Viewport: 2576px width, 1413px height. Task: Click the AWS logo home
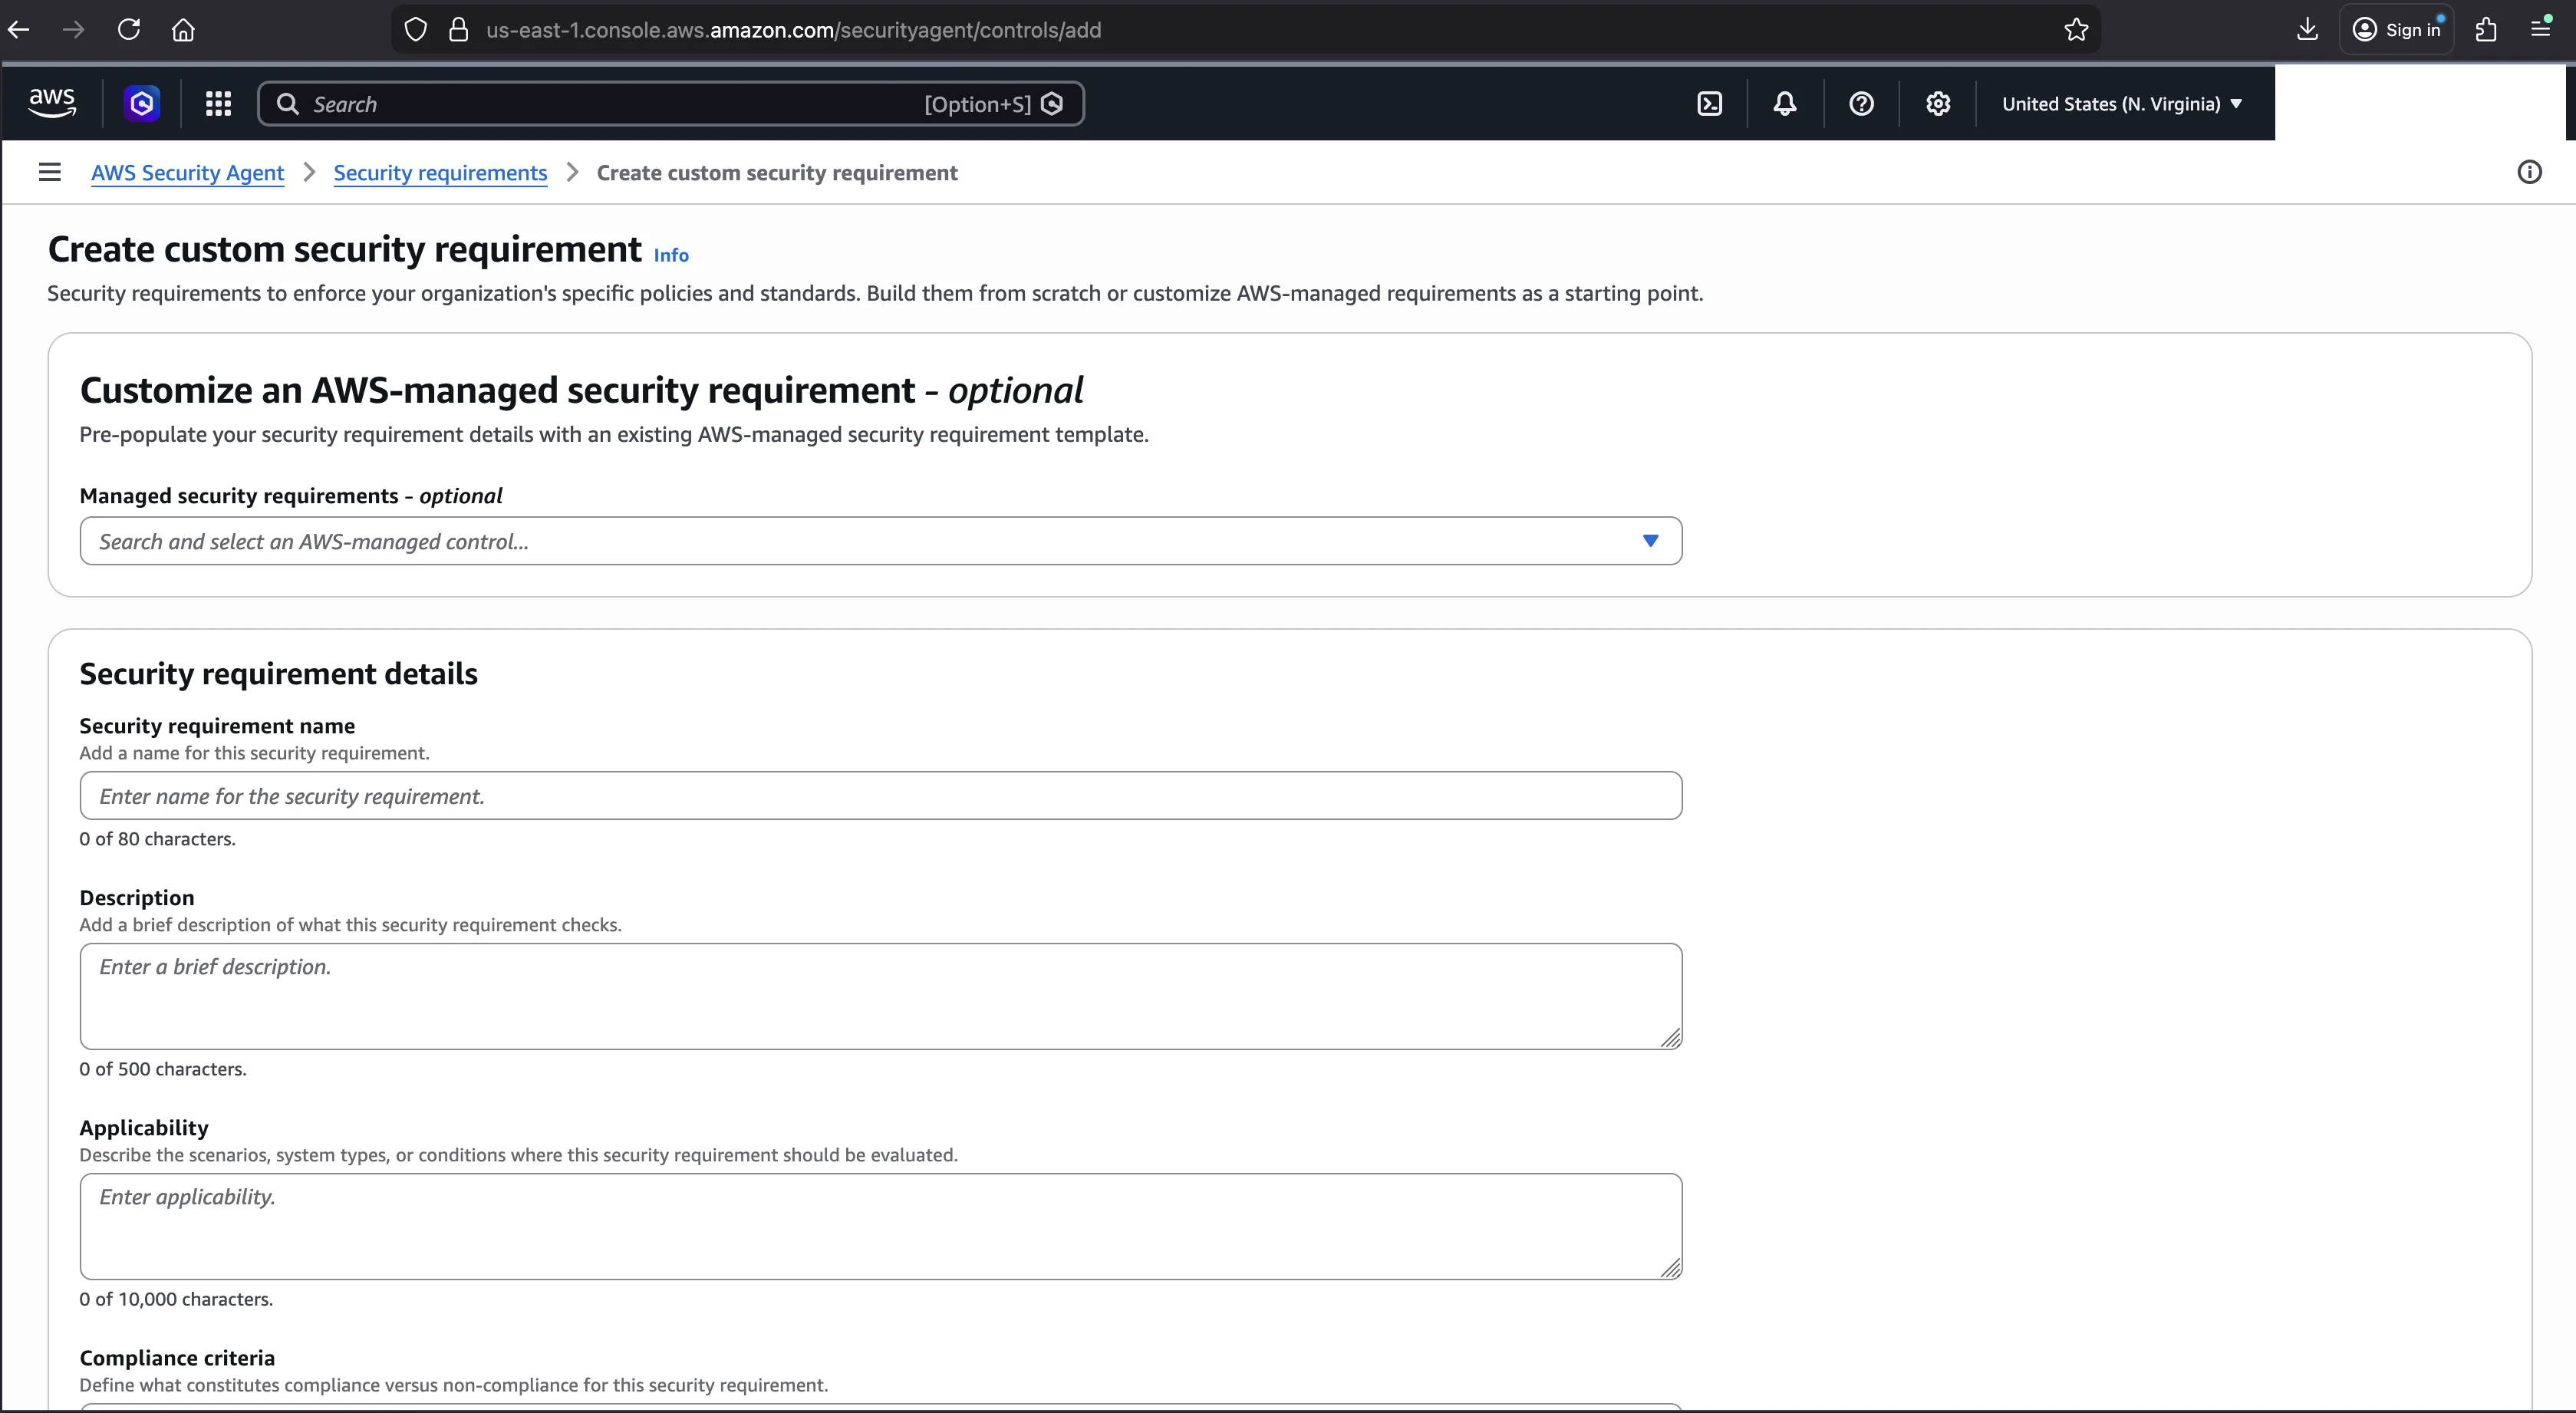tap(52, 103)
